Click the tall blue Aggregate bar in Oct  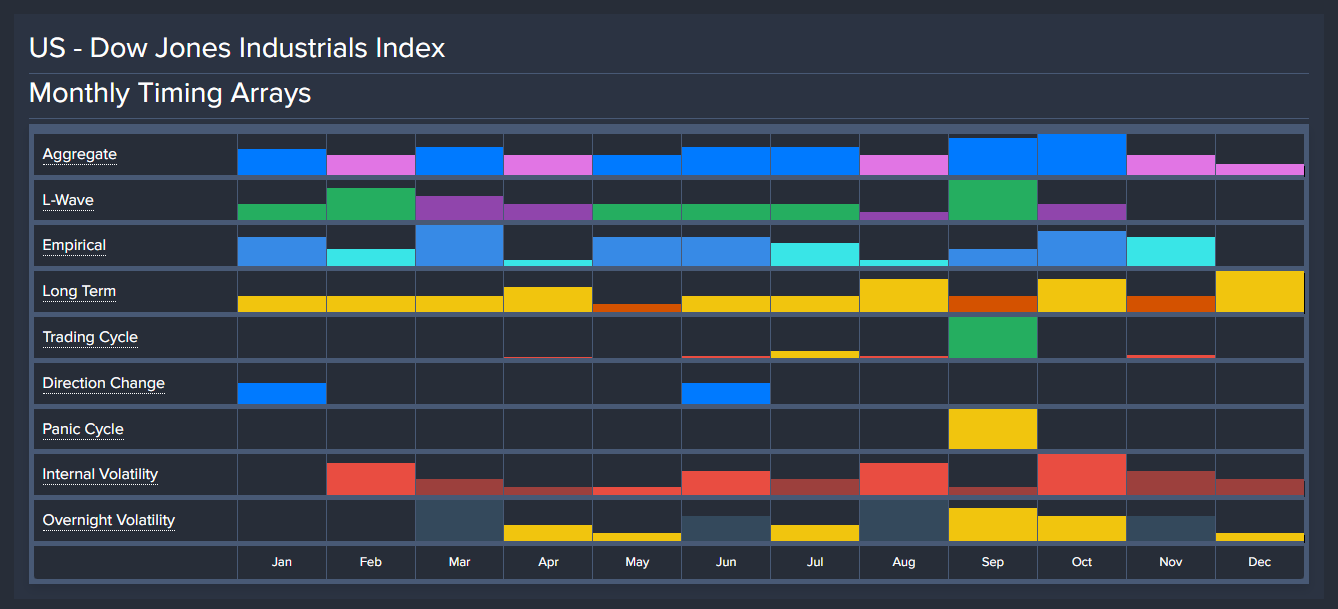click(1082, 154)
